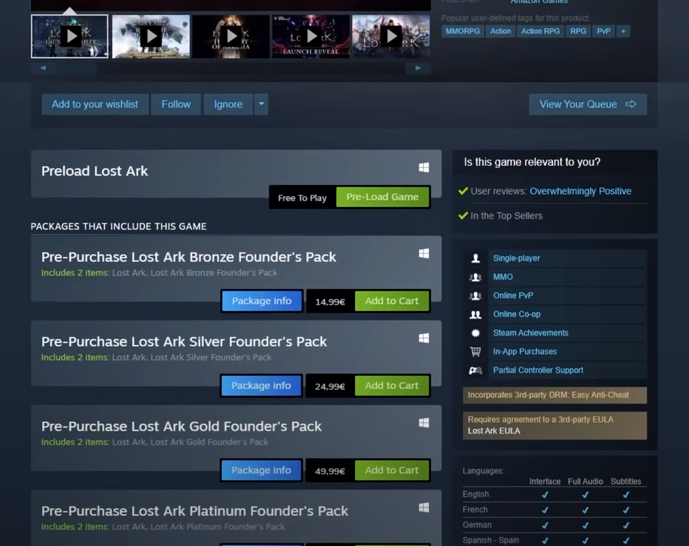
Task: Click the 14,99€ price label
Action: [x=330, y=302]
